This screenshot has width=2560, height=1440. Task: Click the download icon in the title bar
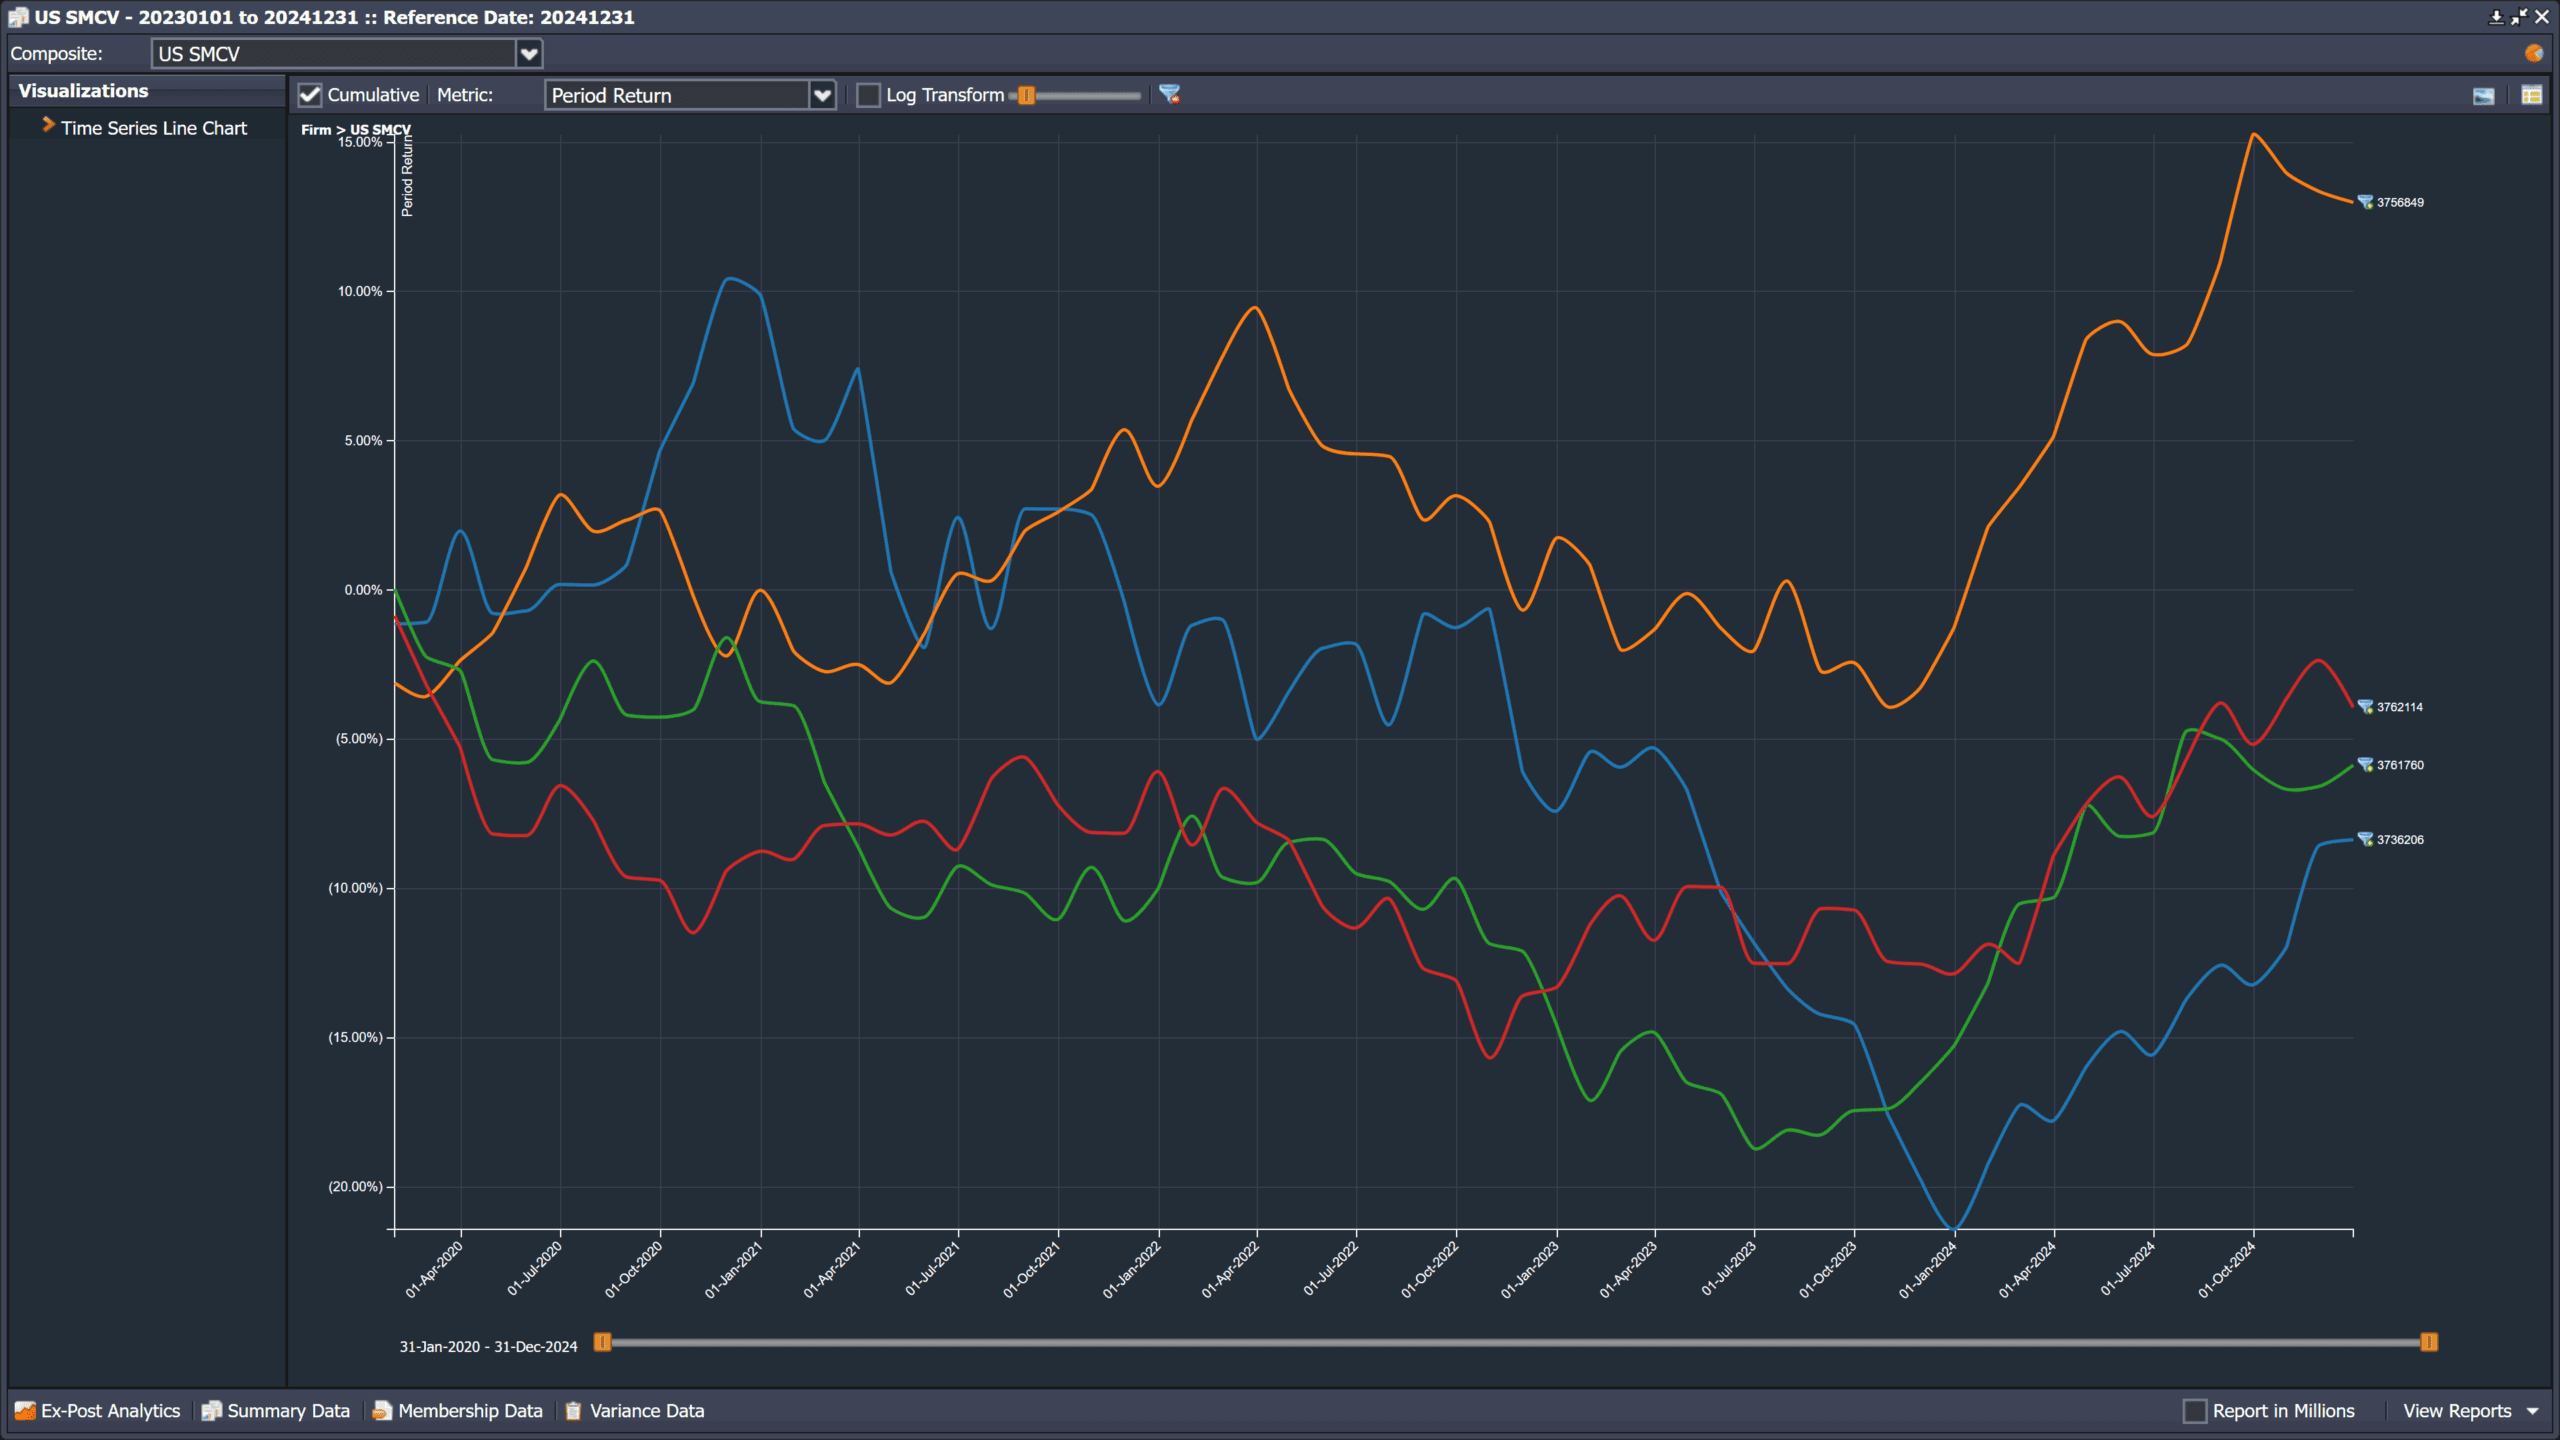[x=2496, y=17]
